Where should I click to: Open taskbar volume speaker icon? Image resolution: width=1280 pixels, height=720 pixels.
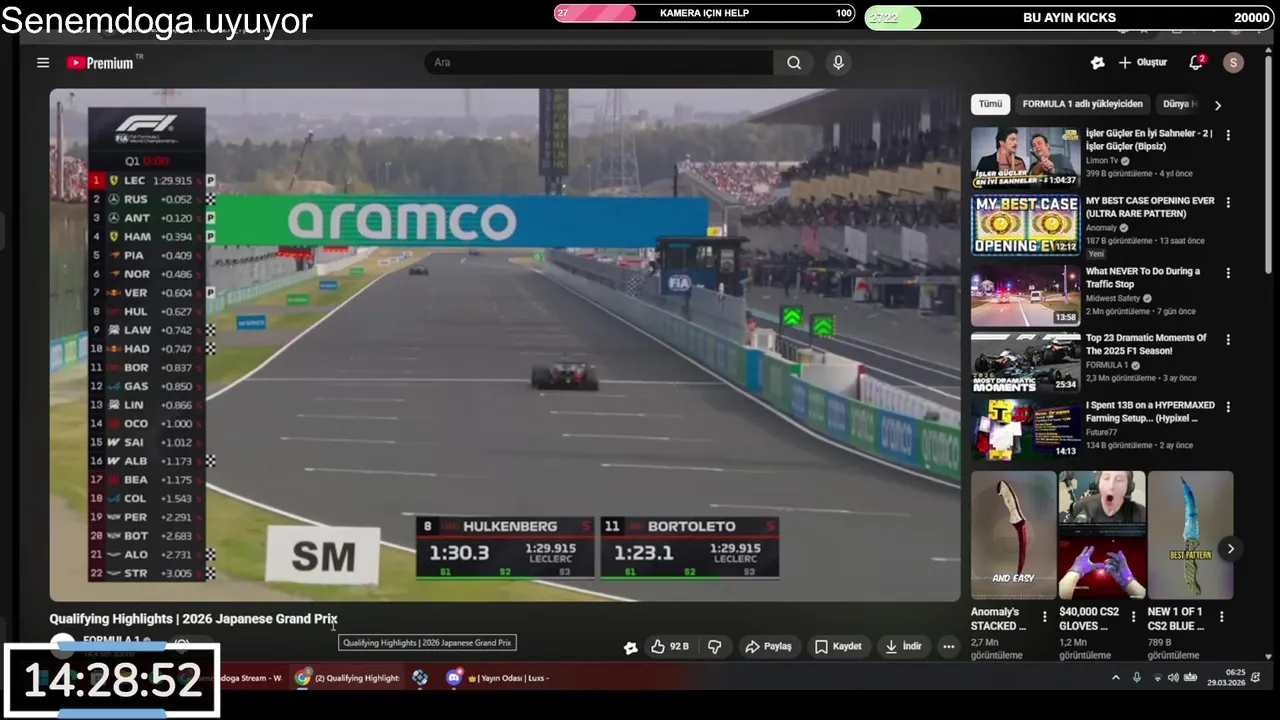[x=1173, y=678]
